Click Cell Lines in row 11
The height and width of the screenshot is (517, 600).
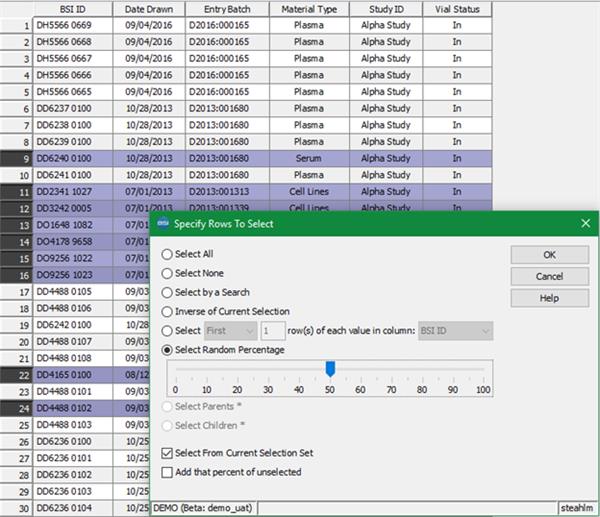click(309, 192)
